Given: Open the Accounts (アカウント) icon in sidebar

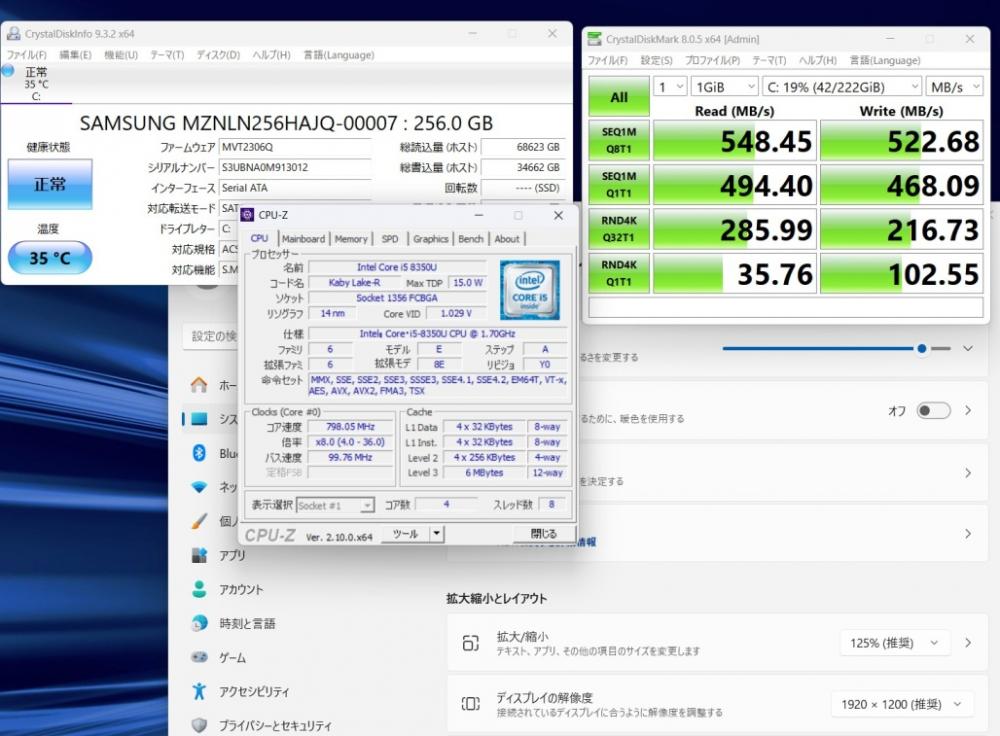Looking at the screenshot, I should (x=199, y=589).
